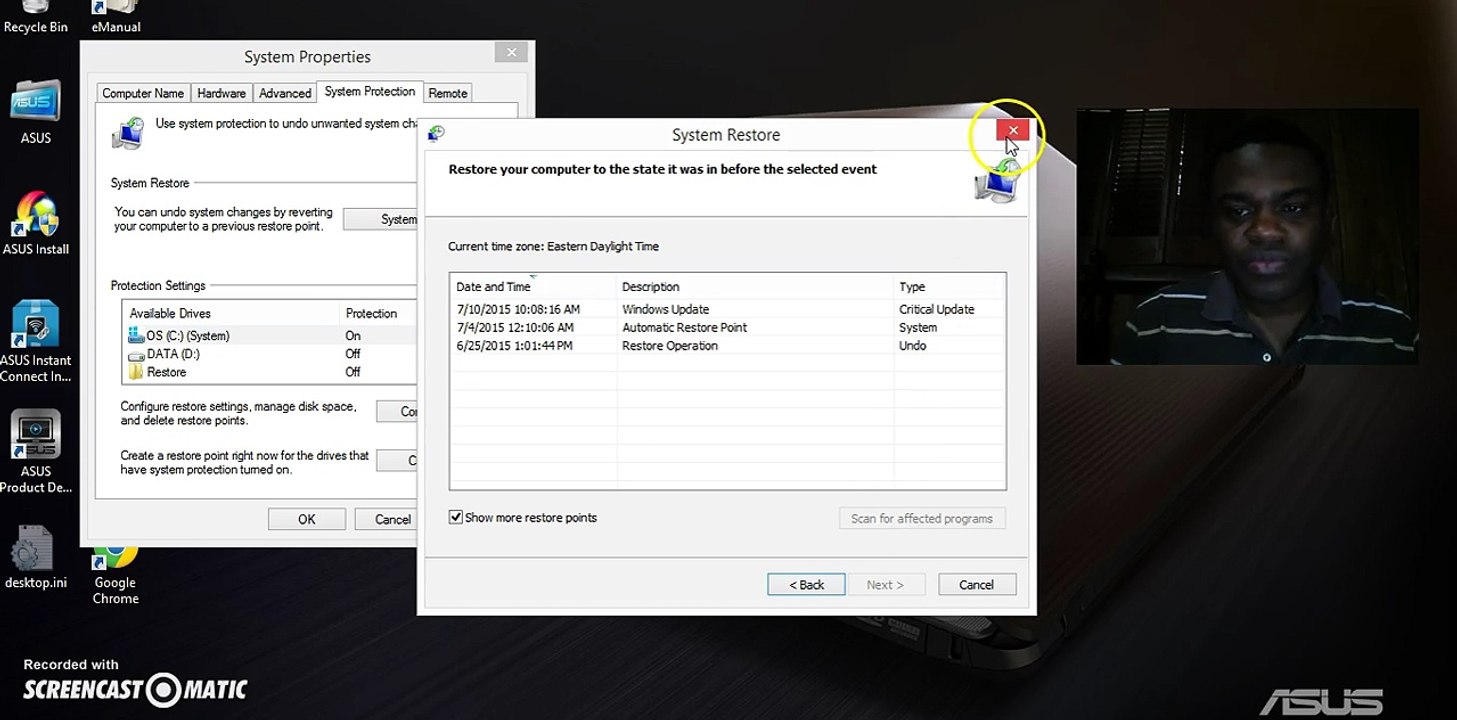
Task: Launch the ASUS Install desktop shortcut
Action: [36, 222]
